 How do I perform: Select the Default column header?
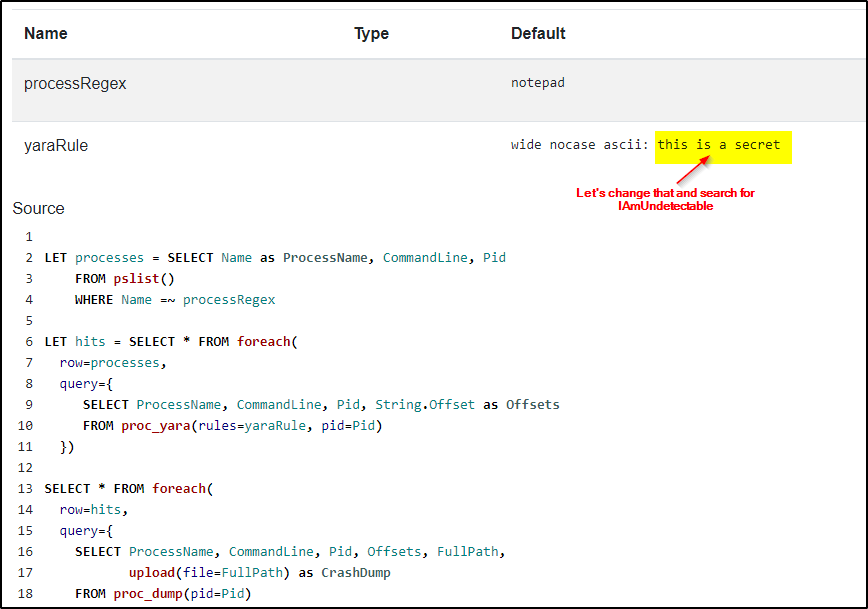click(x=538, y=33)
